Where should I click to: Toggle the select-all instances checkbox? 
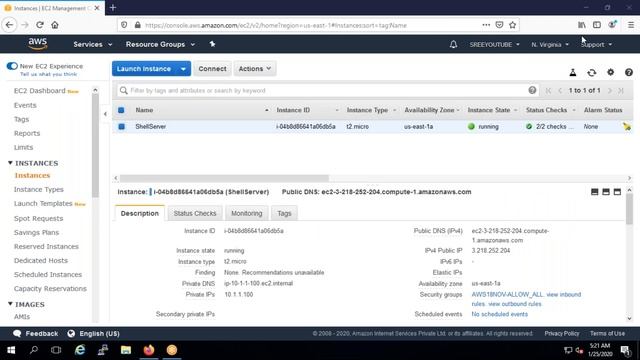(121, 110)
